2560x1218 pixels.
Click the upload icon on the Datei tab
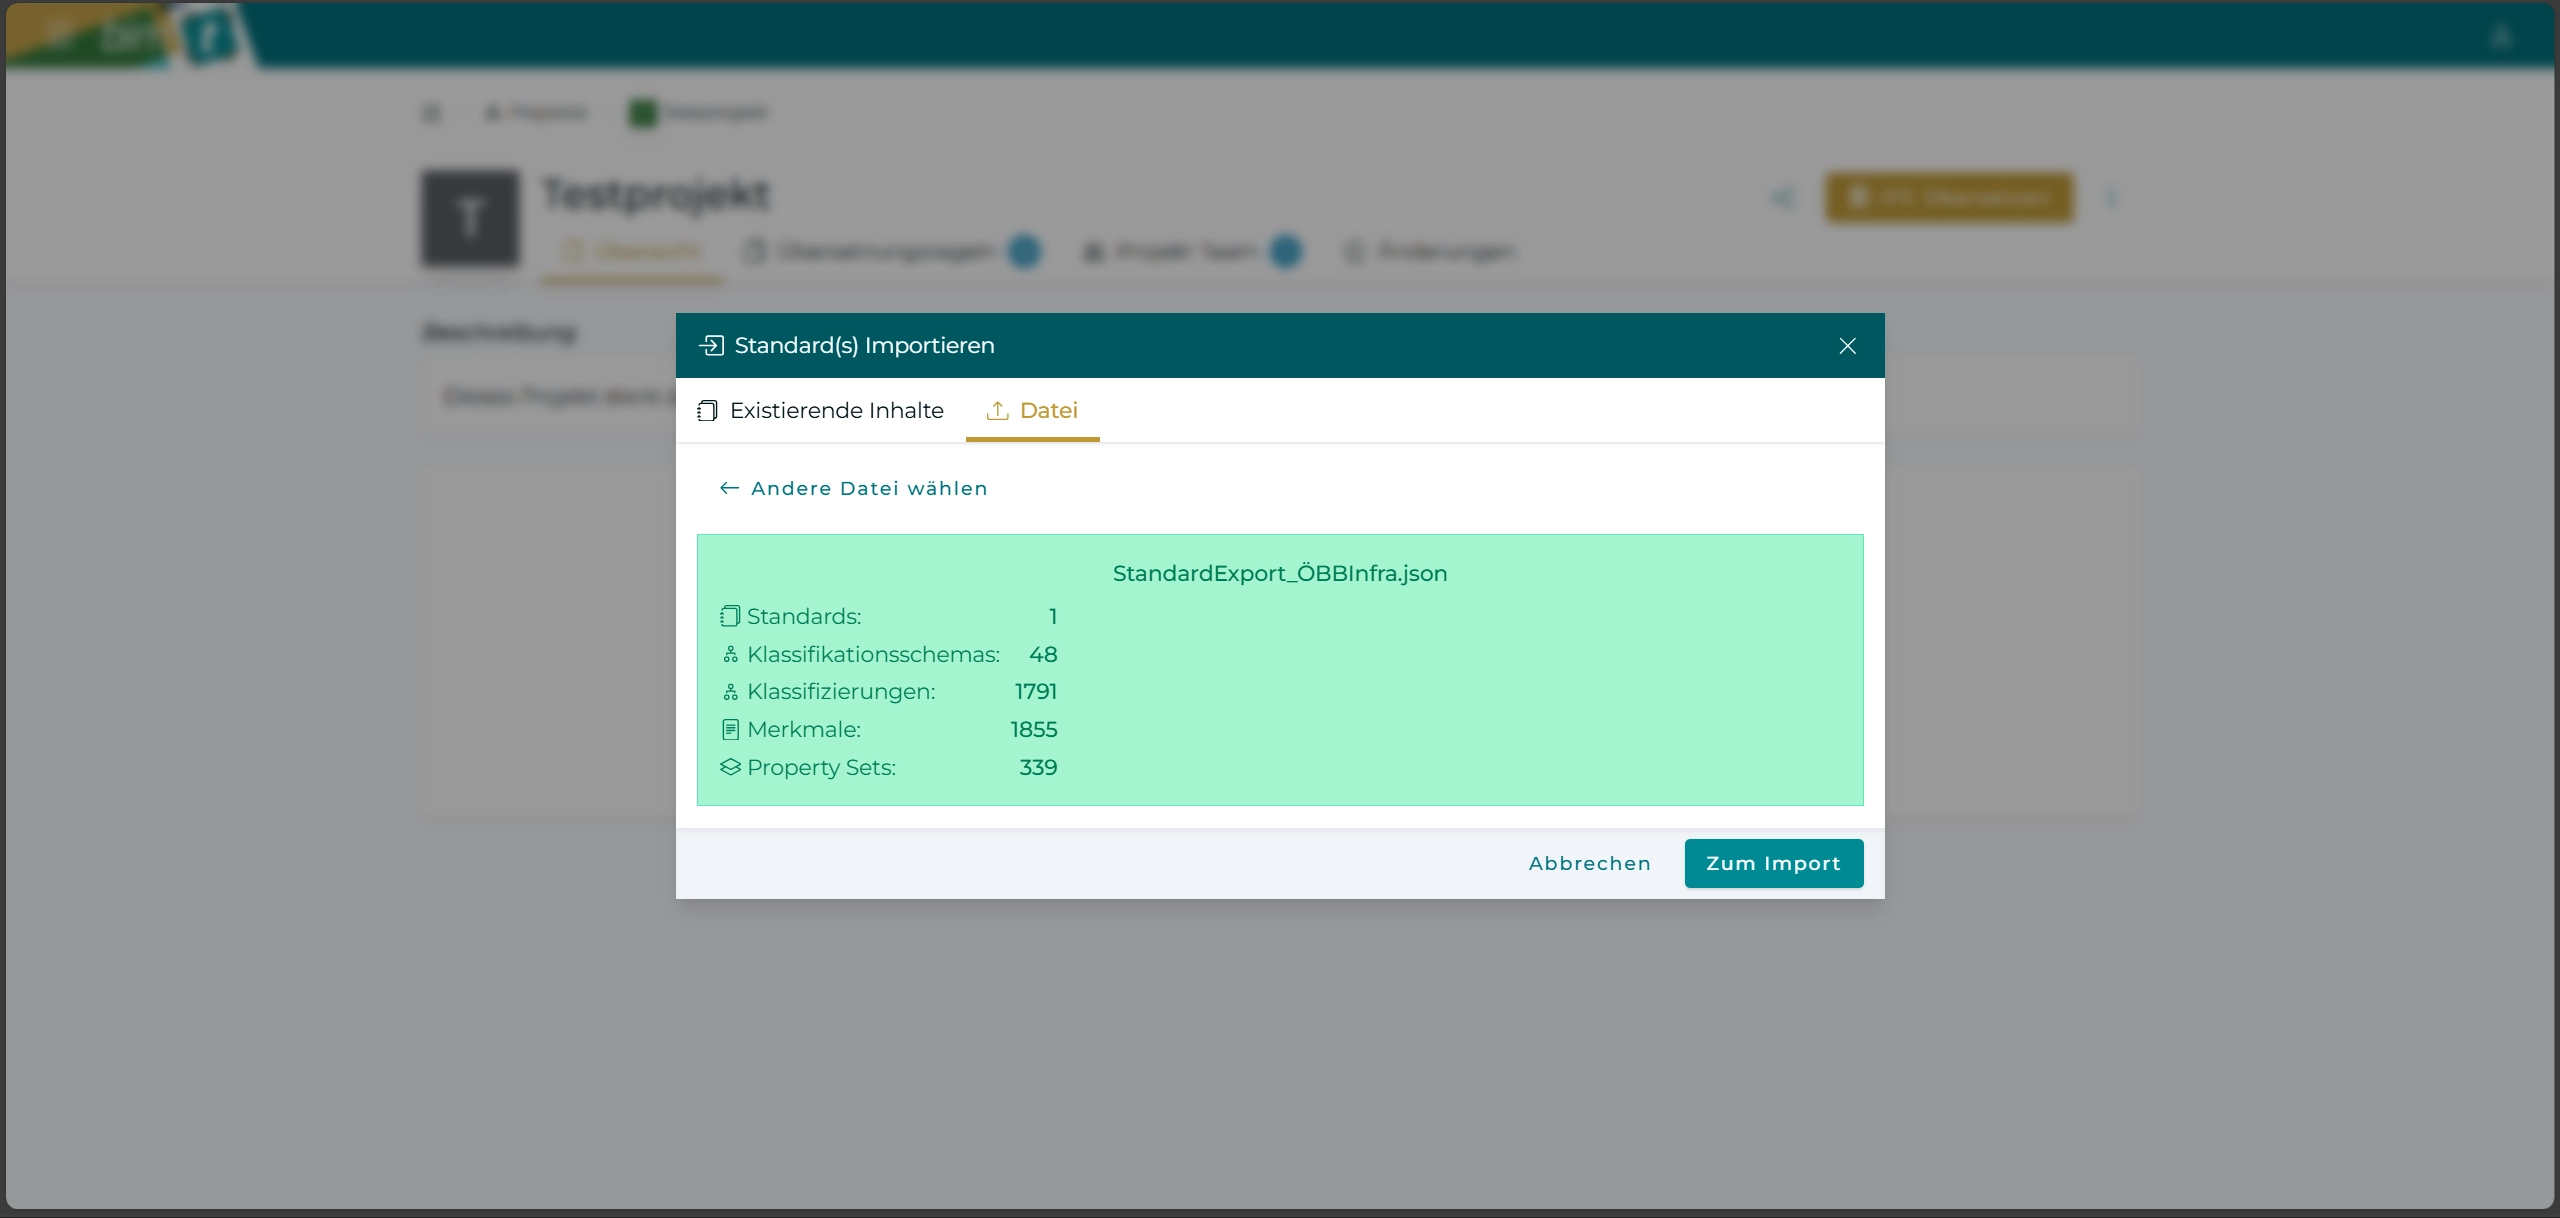[997, 410]
